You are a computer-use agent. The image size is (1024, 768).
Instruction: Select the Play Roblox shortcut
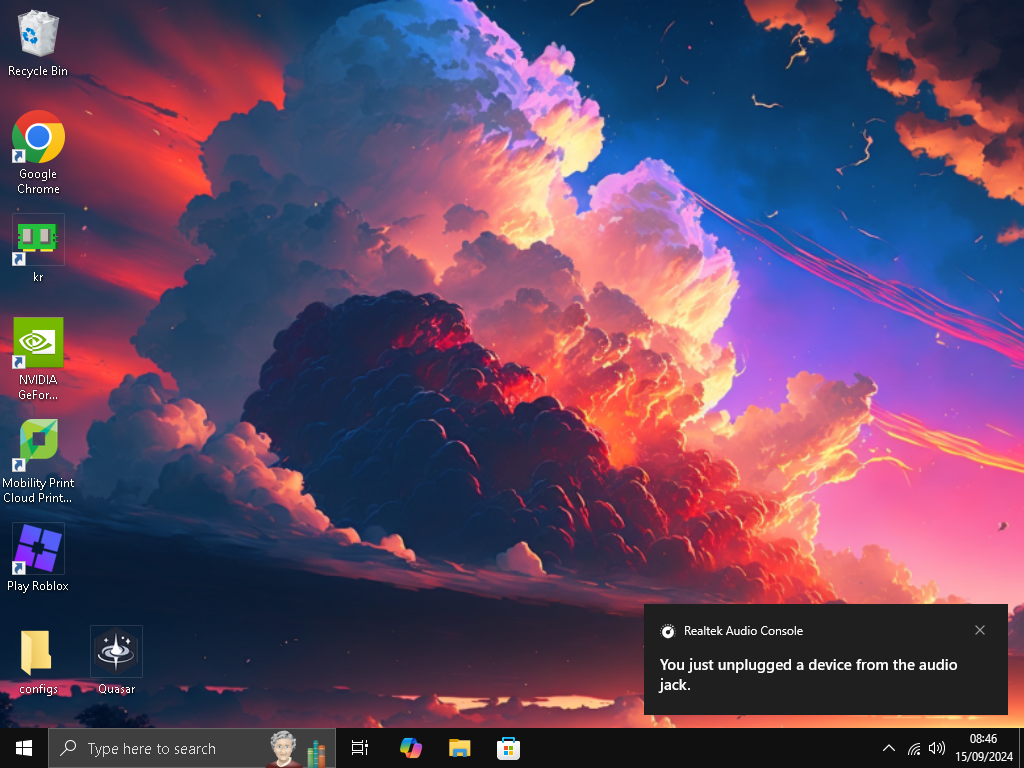pyautogui.click(x=38, y=557)
